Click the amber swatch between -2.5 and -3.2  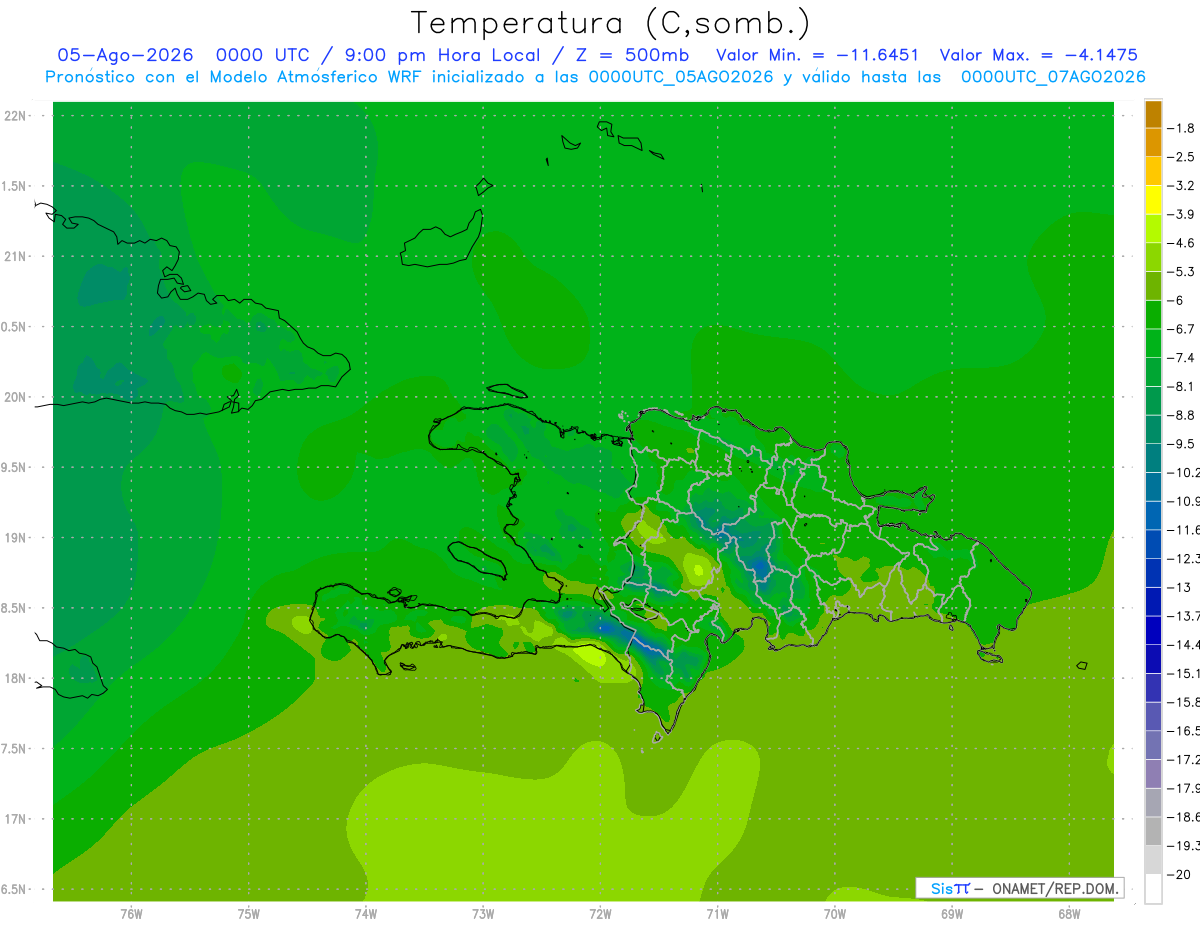point(1153,172)
